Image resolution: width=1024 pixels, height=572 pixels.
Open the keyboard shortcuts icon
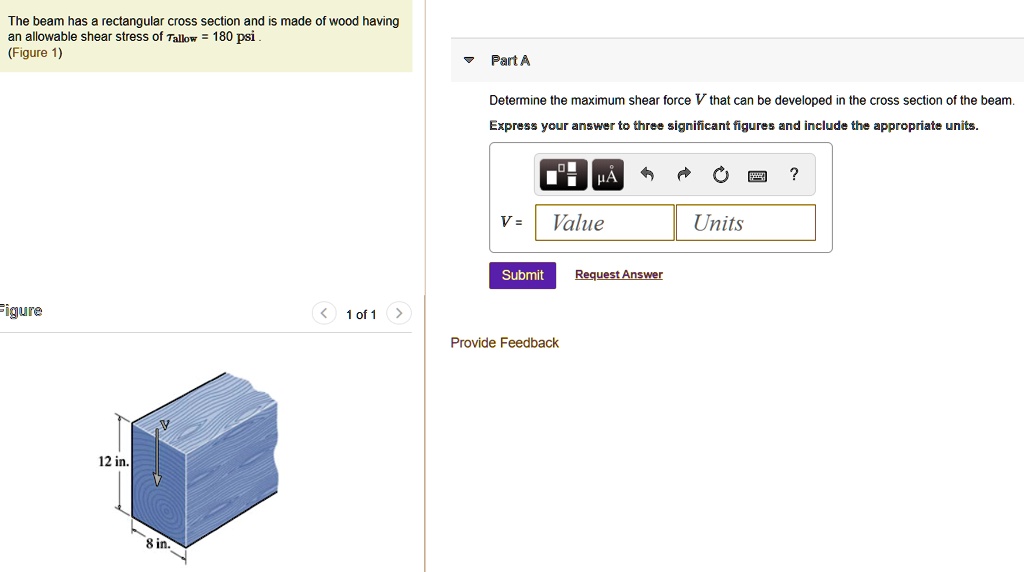coord(757,176)
